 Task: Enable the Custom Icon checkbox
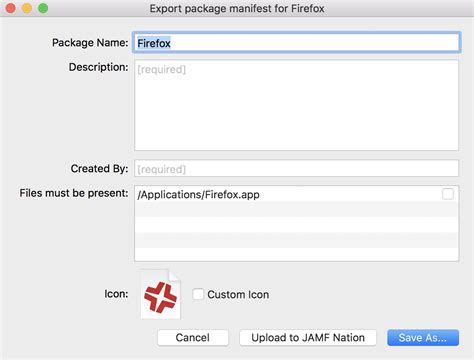198,294
